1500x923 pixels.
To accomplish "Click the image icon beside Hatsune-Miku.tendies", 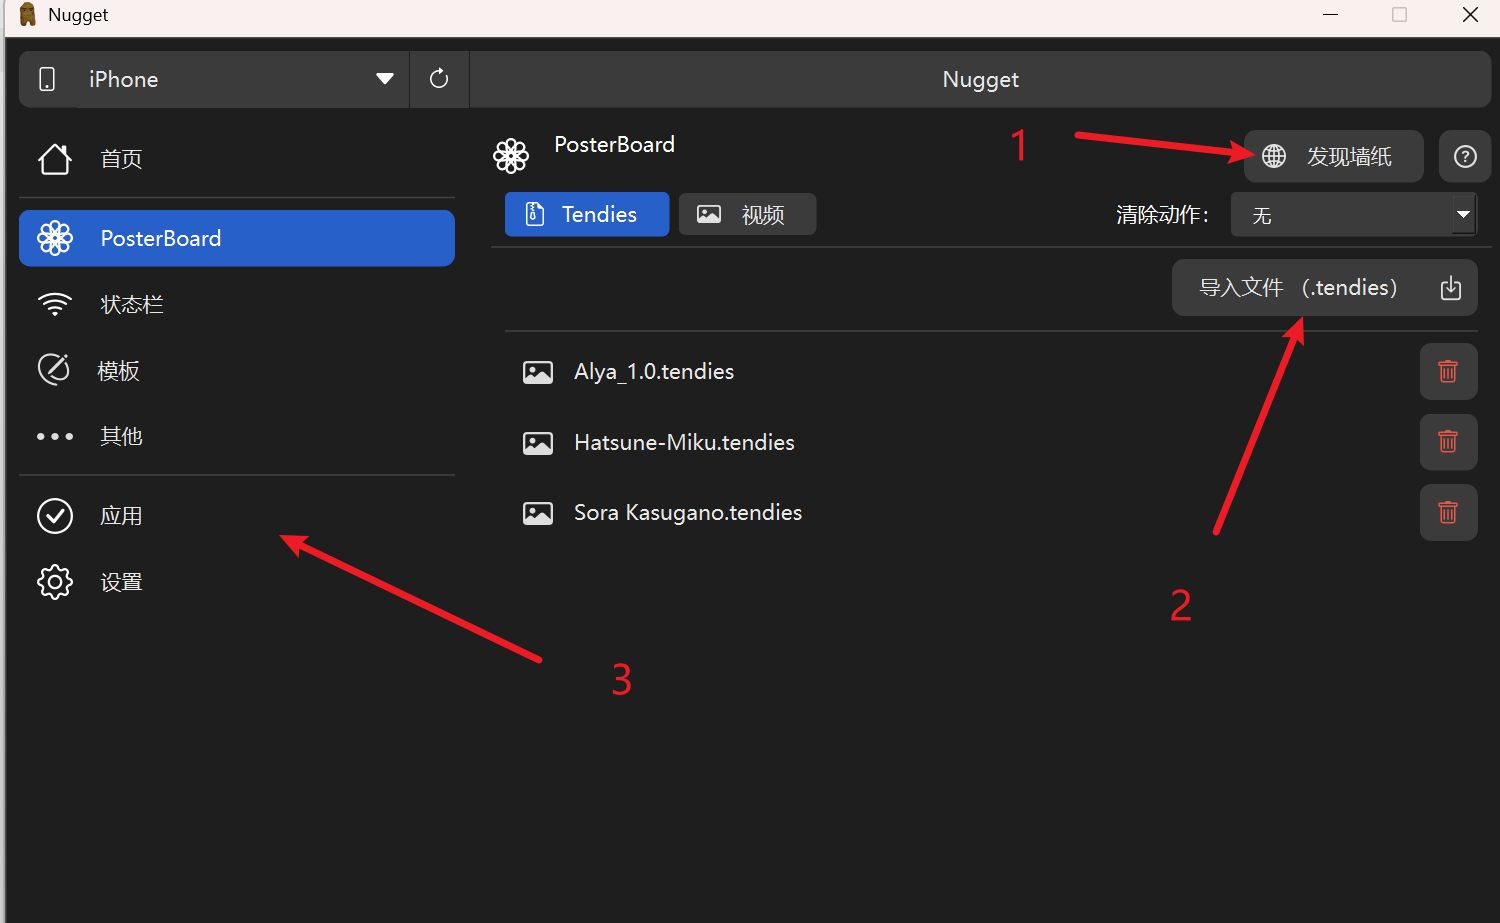I will tap(538, 443).
